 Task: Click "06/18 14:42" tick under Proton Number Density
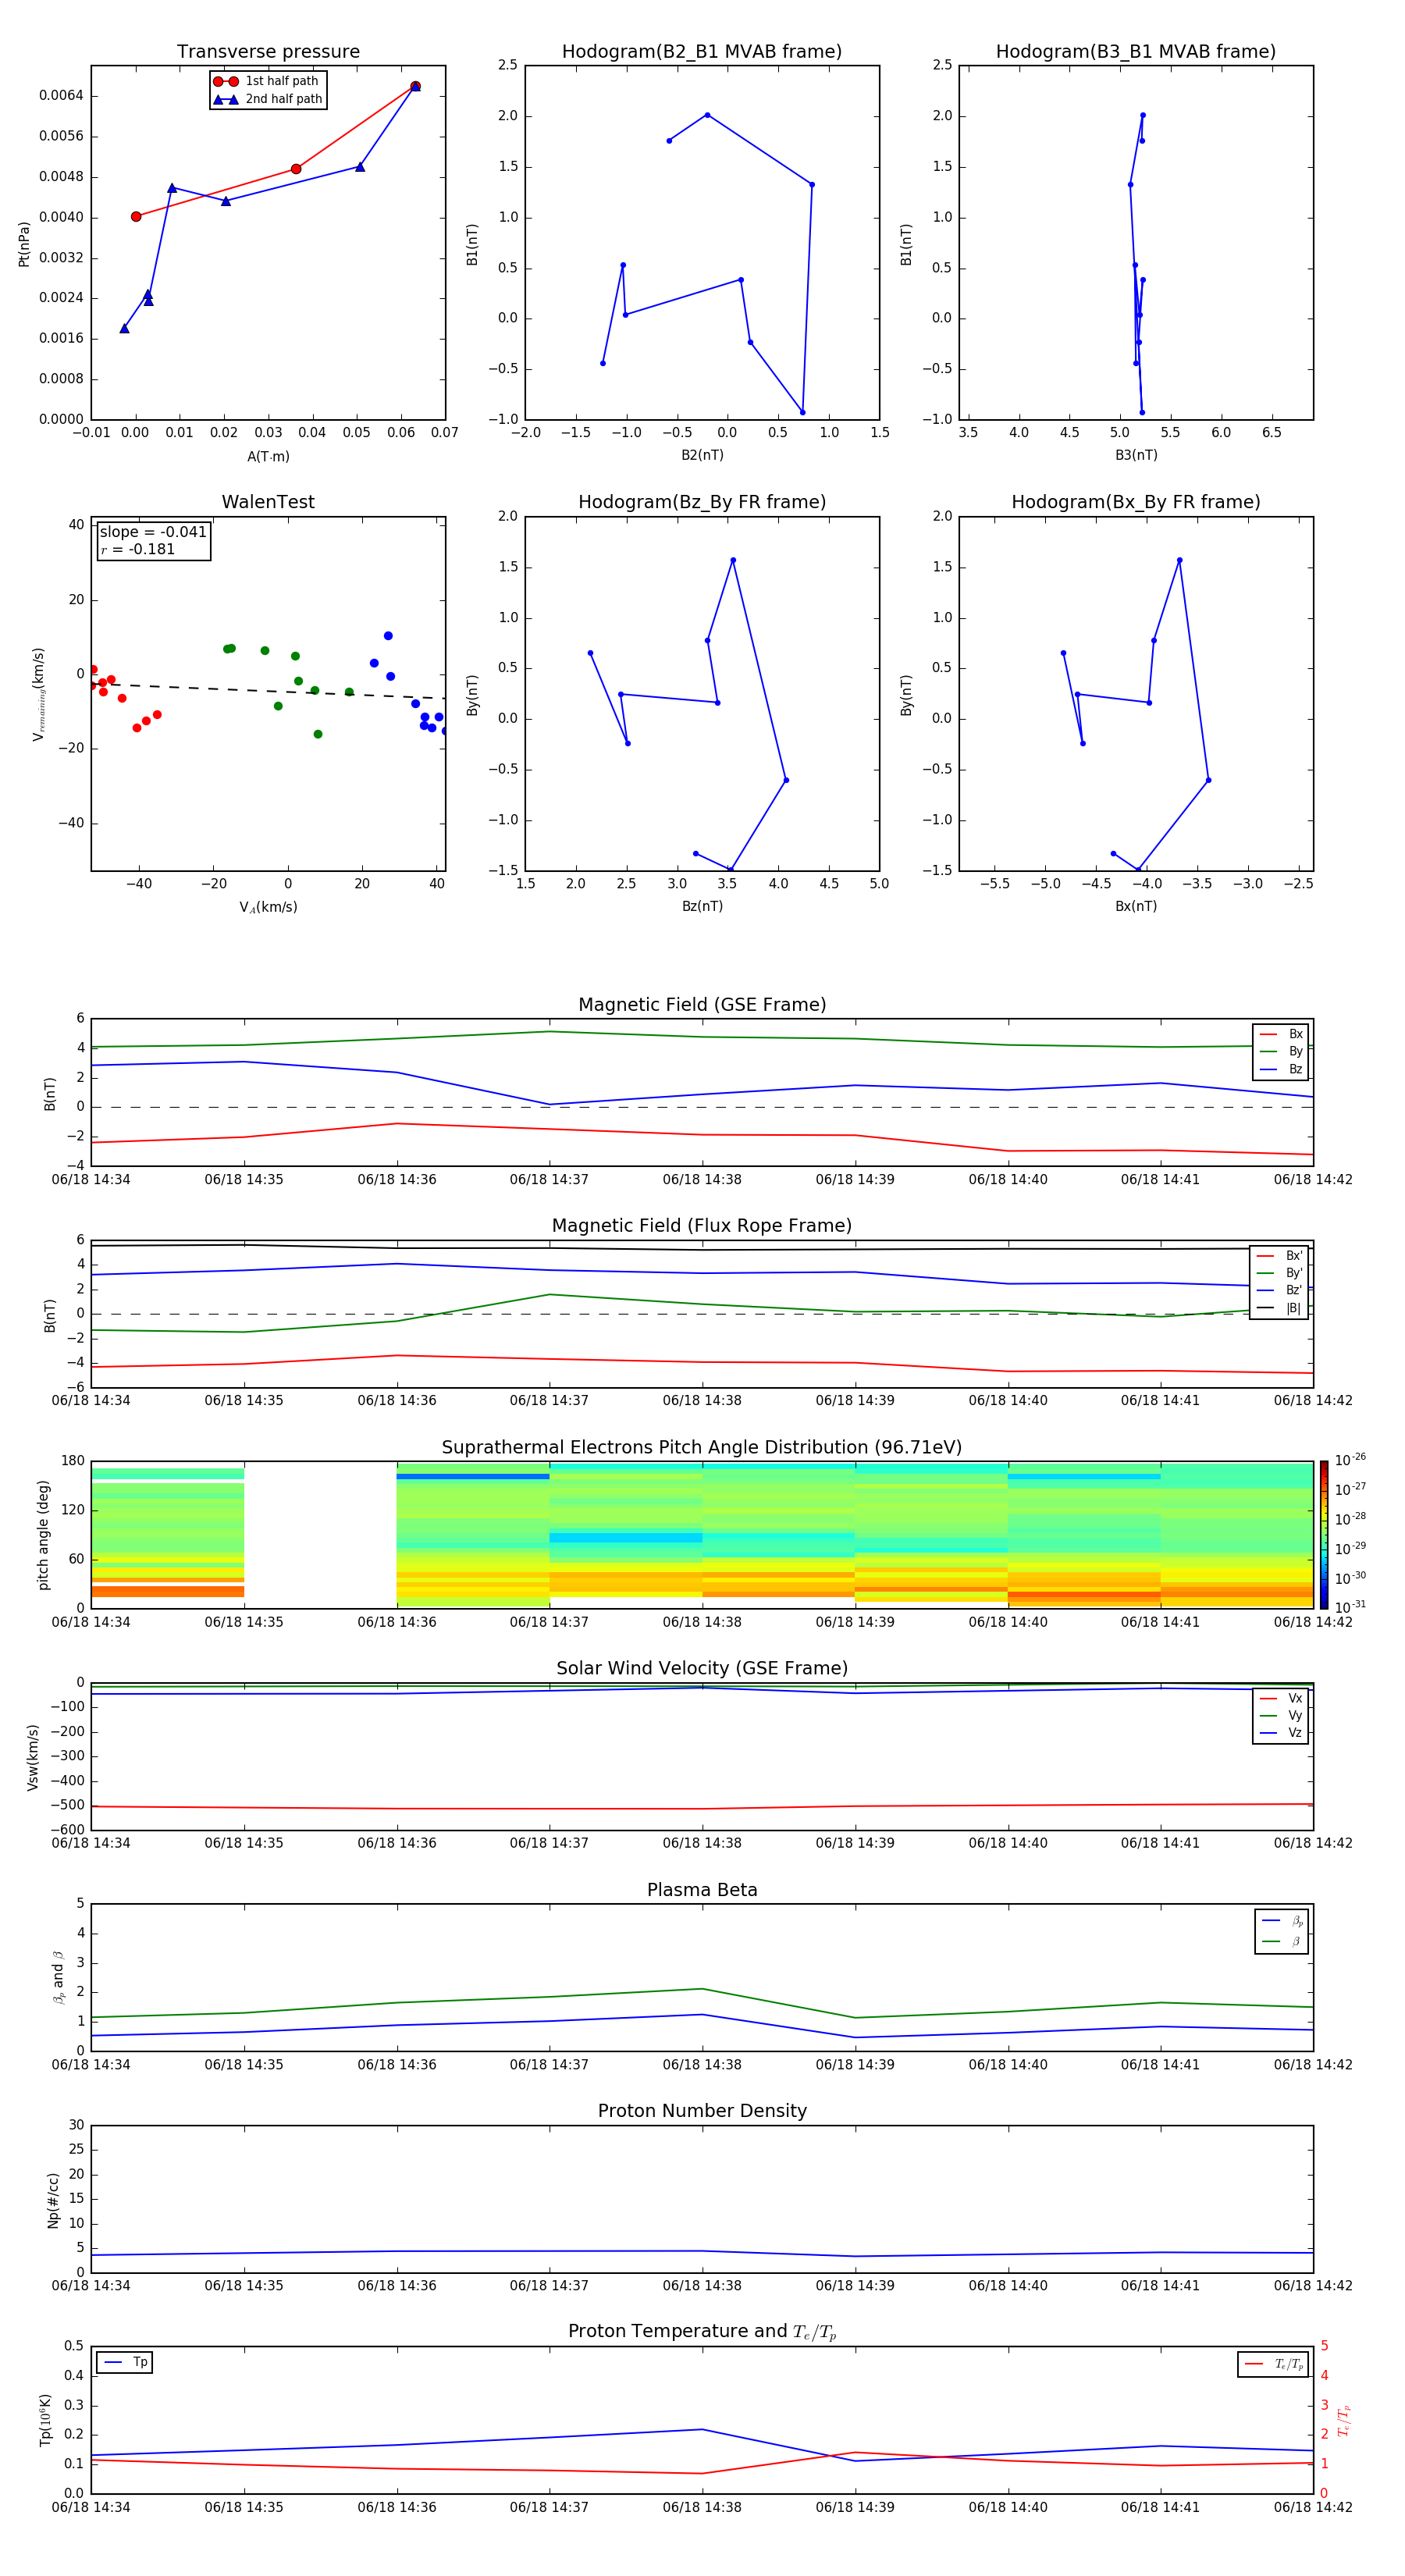(1313, 2286)
